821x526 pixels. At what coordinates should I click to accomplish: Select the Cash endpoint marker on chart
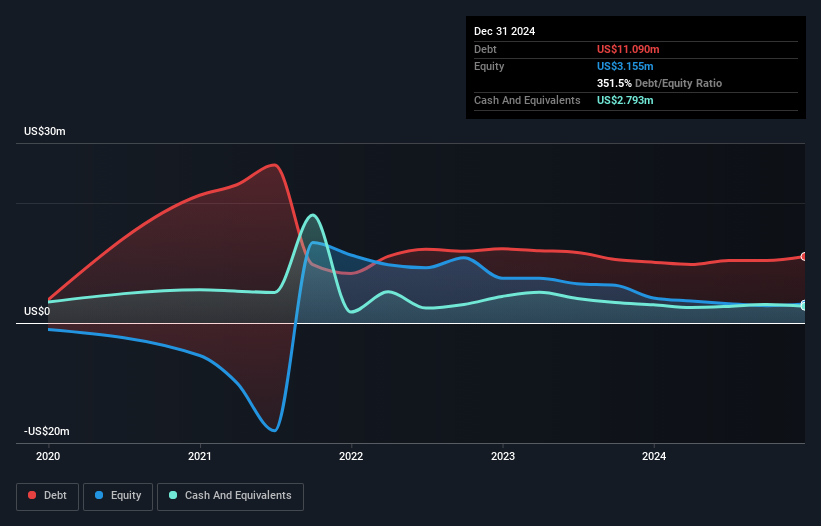(x=804, y=306)
